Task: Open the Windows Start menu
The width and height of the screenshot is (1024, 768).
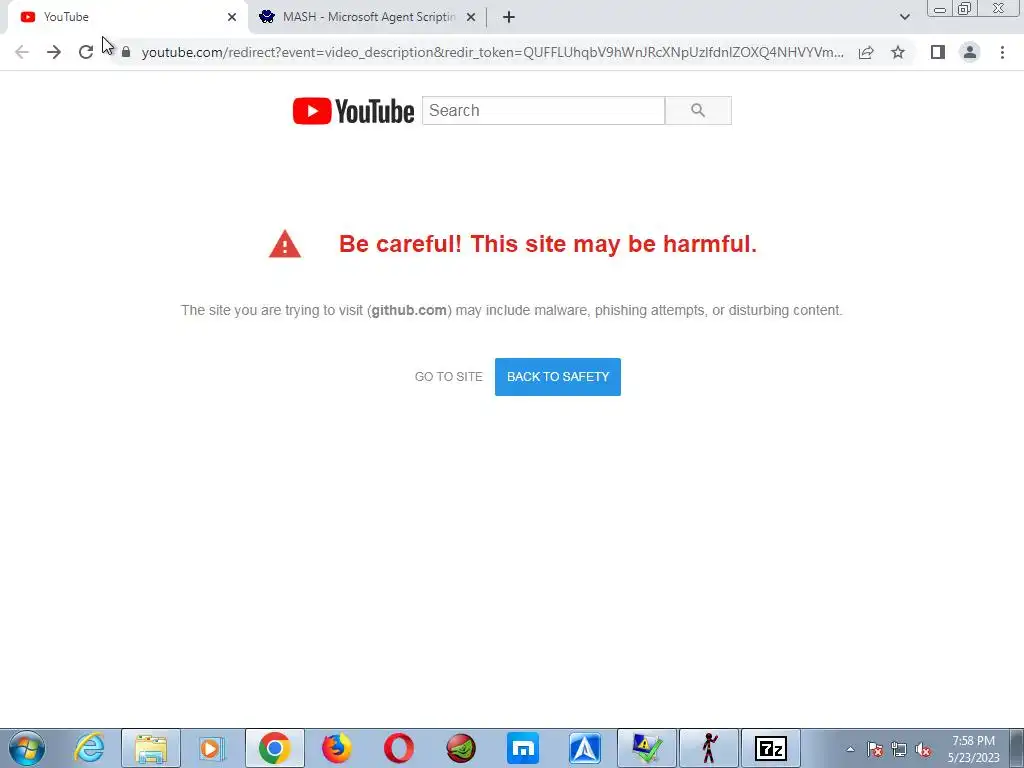Action: click(x=27, y=748)
